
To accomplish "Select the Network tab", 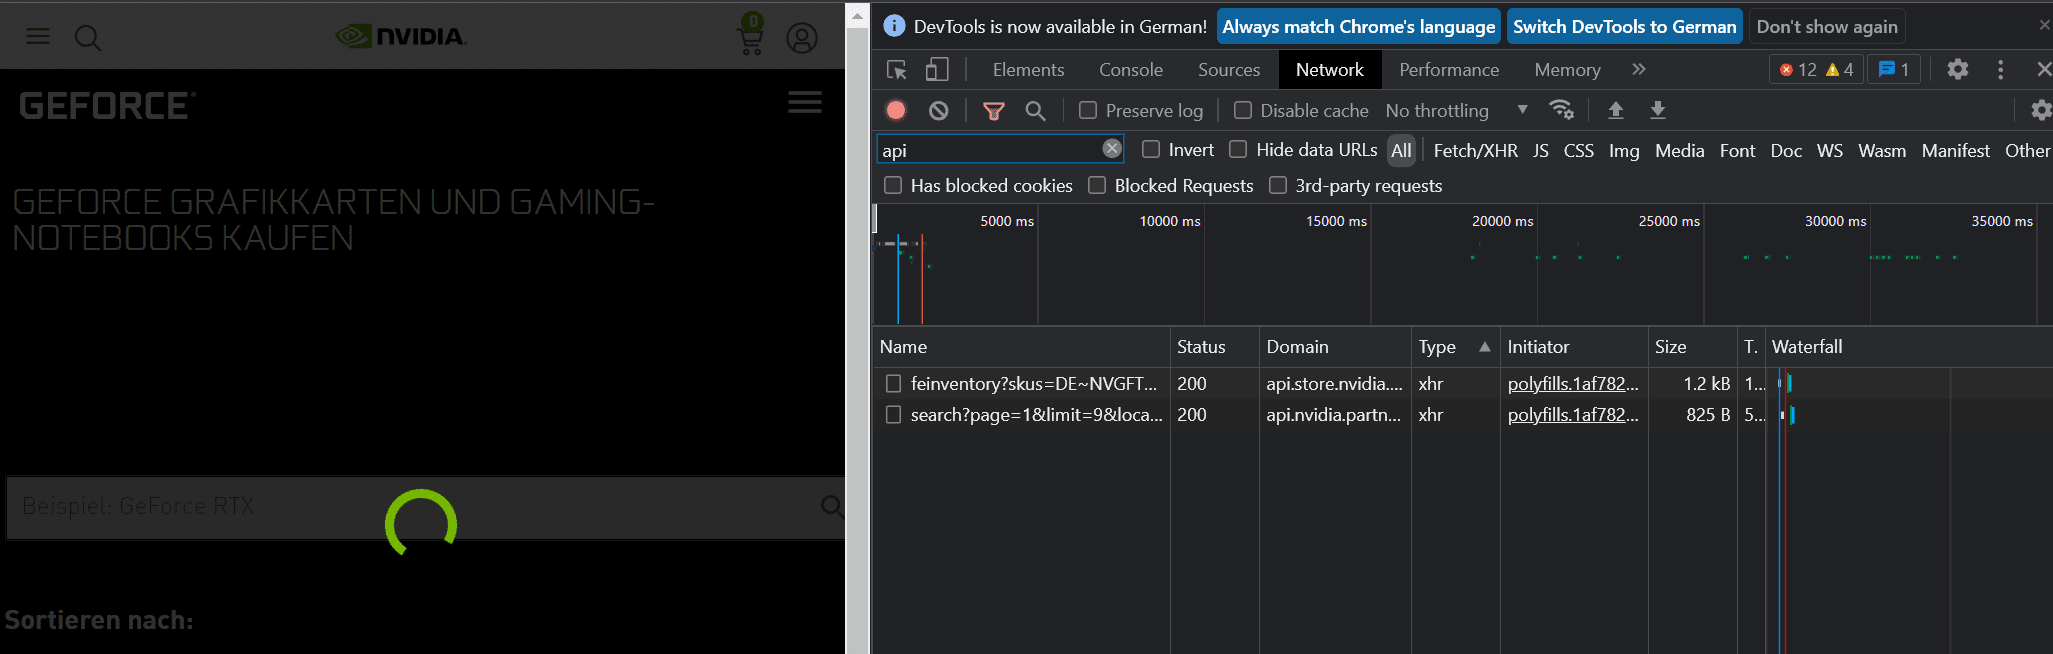I will (x=1329, y=69).
